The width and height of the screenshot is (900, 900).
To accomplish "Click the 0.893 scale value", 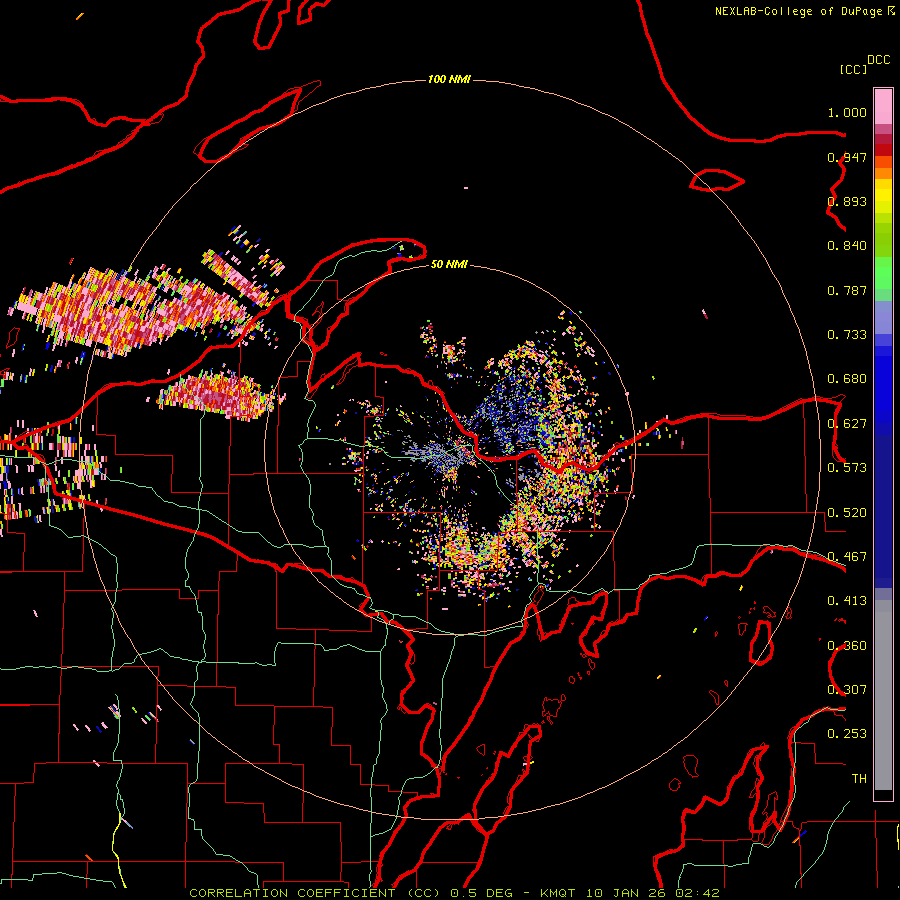I will pos(847,201).
